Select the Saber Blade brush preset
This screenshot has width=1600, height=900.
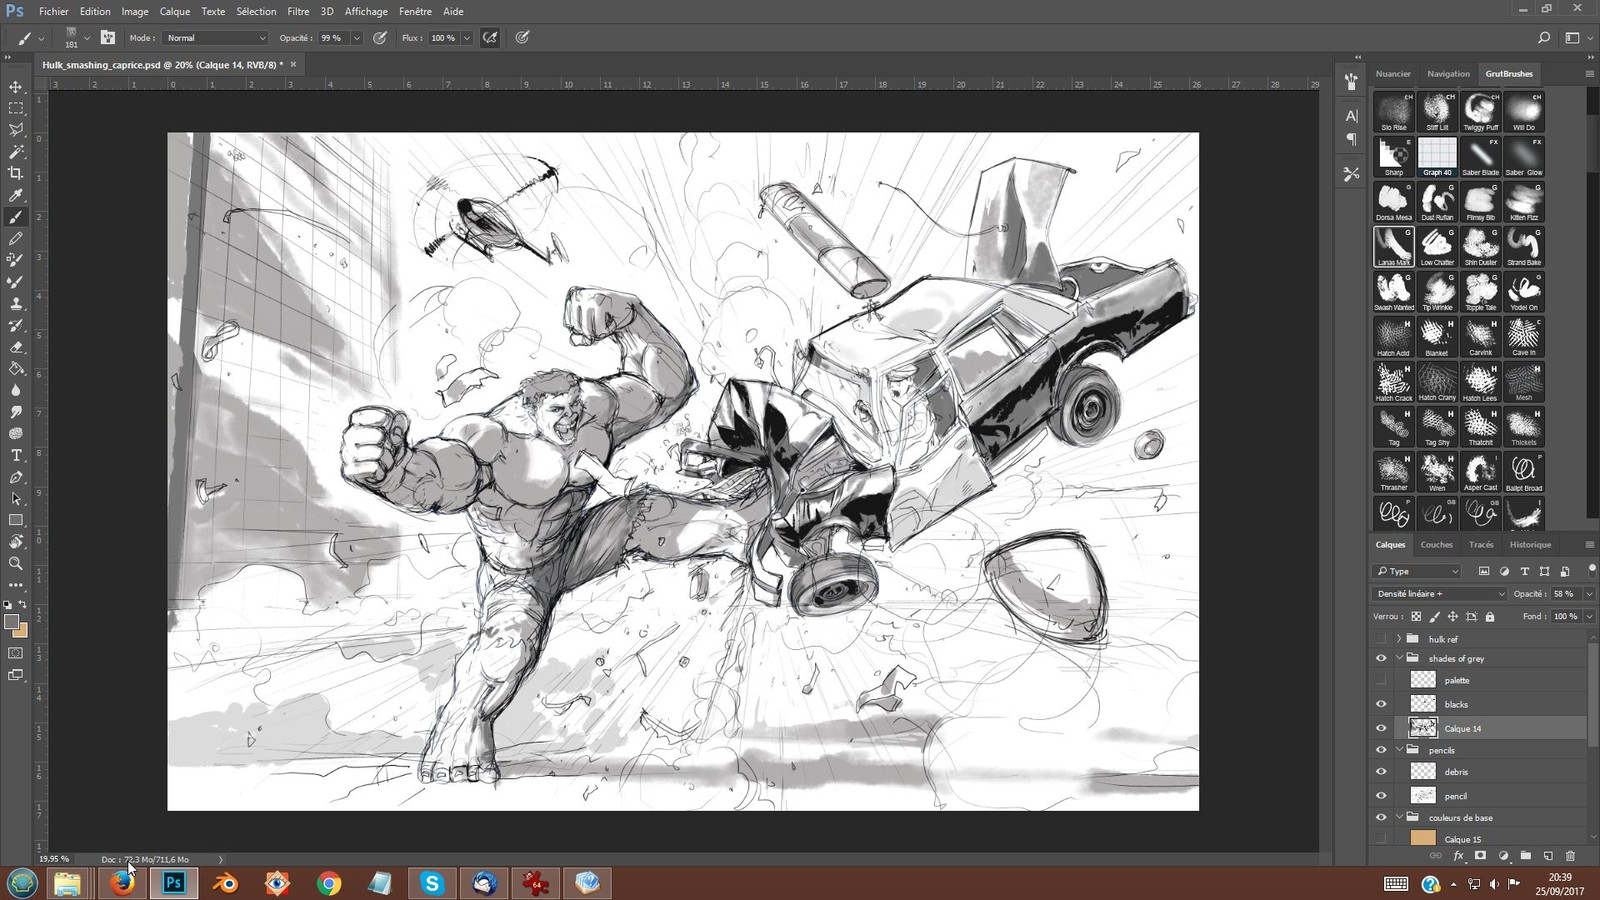[x=1480, y=157]
